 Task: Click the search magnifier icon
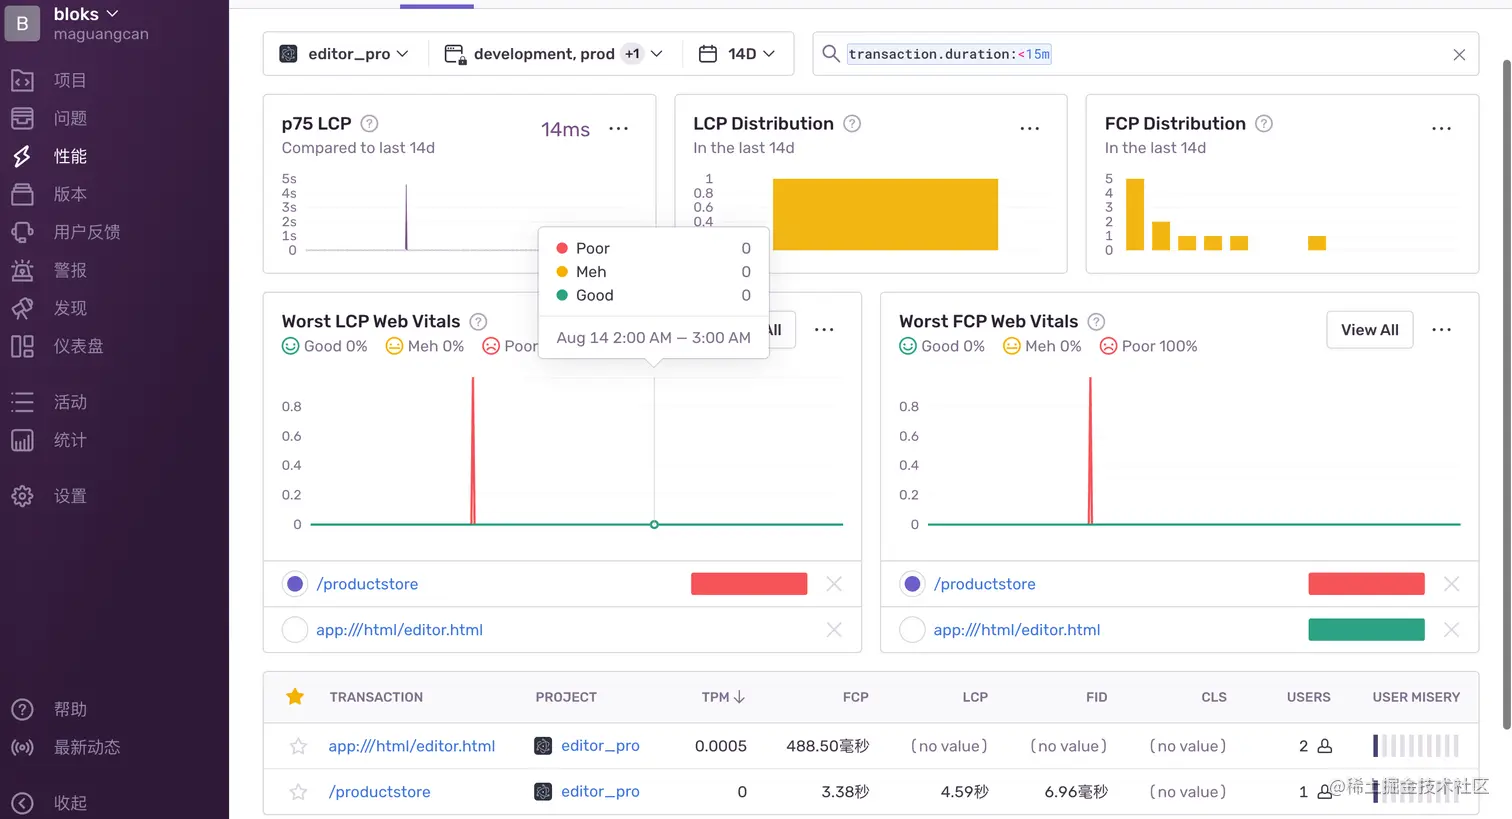point(830,53)
